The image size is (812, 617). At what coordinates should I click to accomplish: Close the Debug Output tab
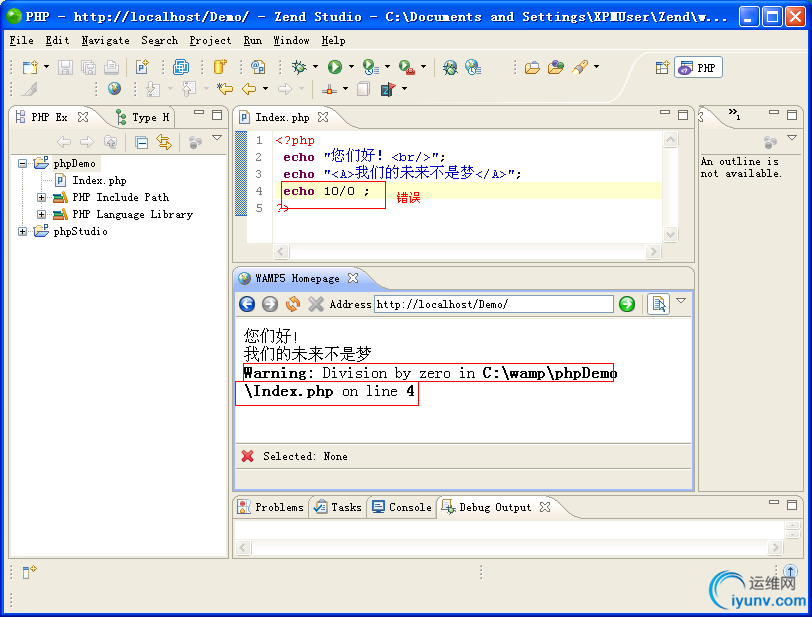point(545,507)
